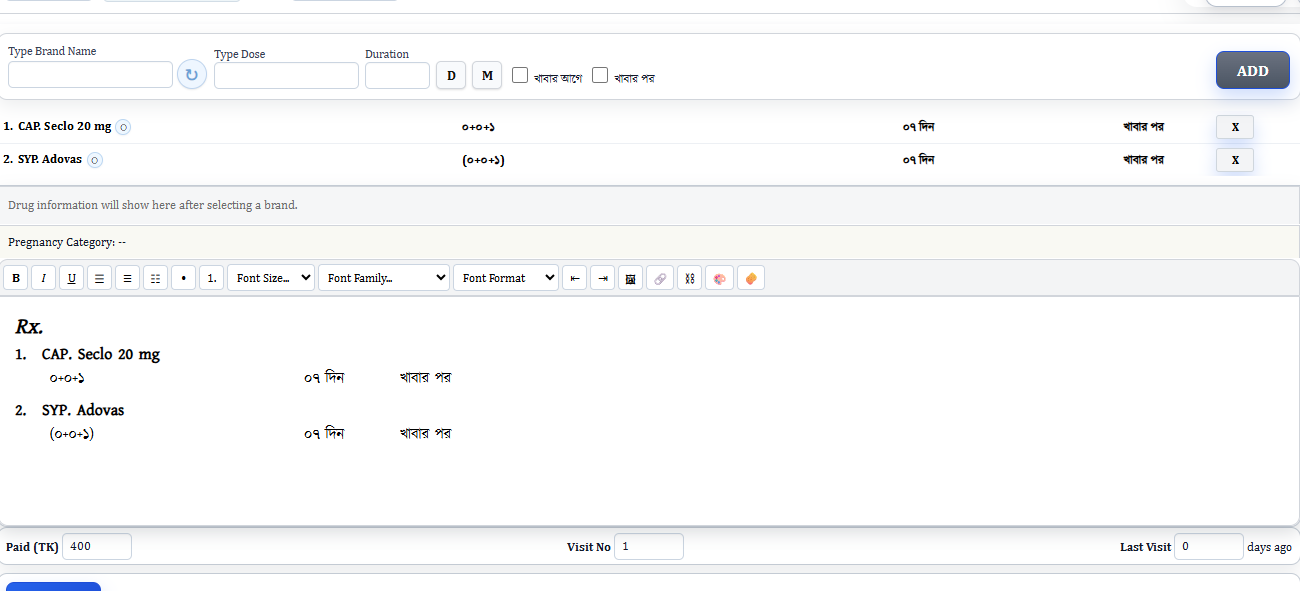Screen dimensions: 1300x591
Task: Click 'খাবার পর' in the Adovas list row
Action: pyautogui.click(x=1143, y=160)
